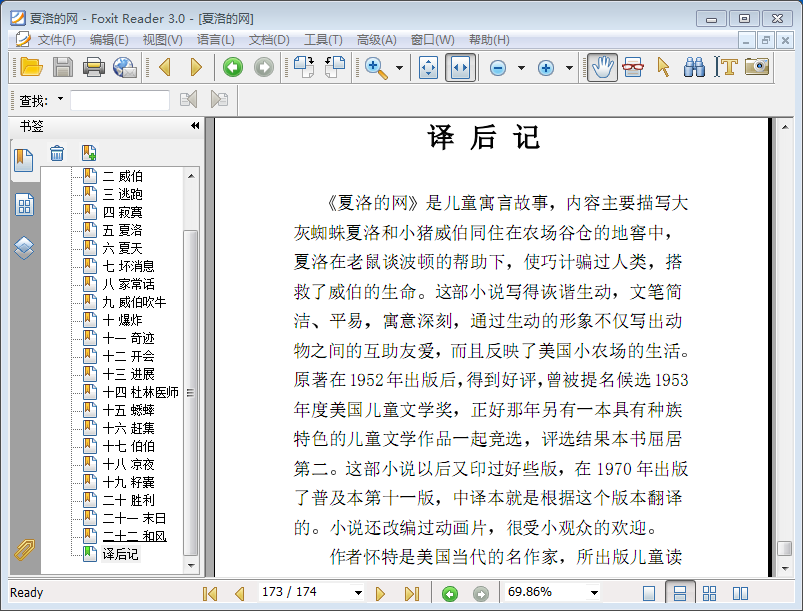Save the document with the floppy icon

click(x=63, y=67)
